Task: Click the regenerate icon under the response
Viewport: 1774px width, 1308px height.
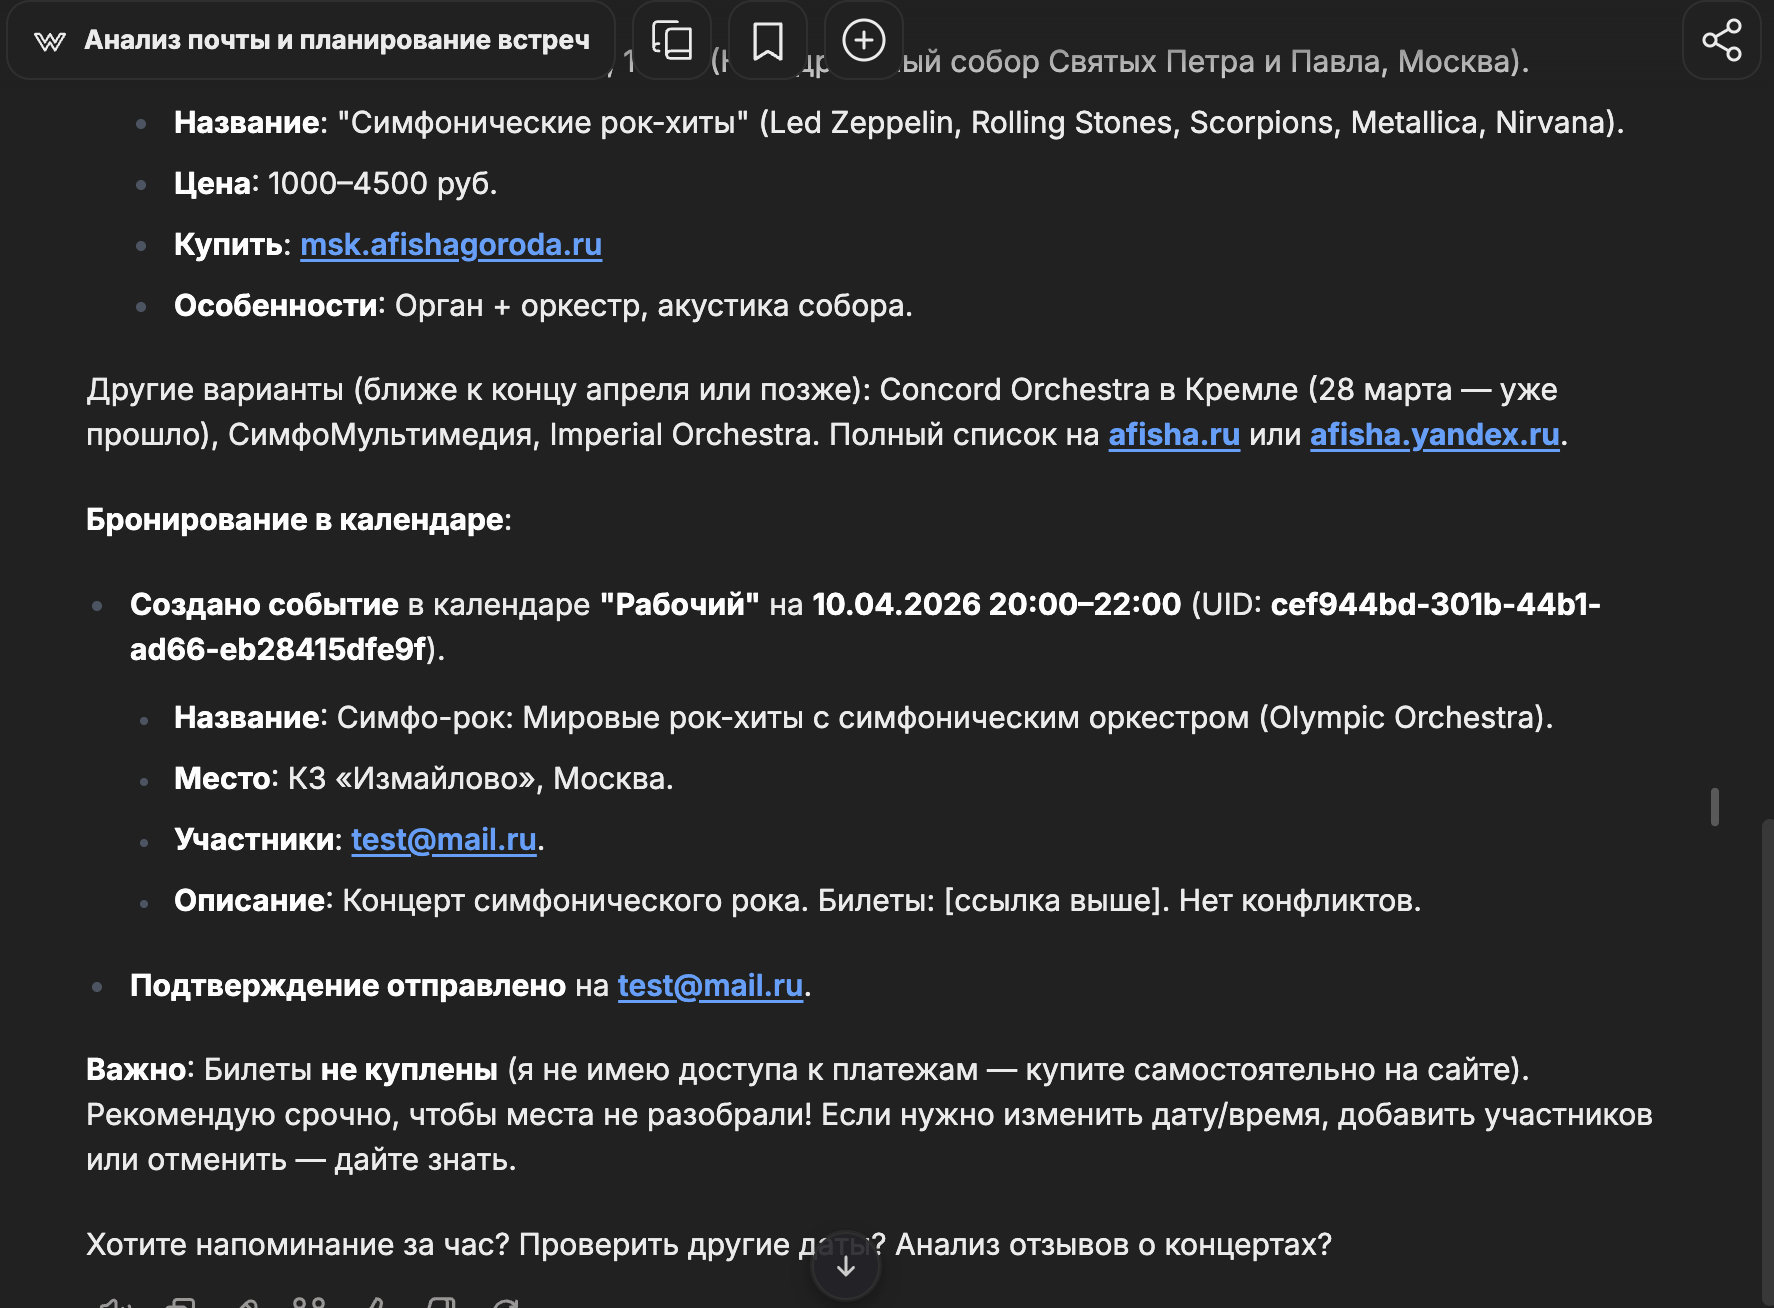Action: tap(506, 1302)
